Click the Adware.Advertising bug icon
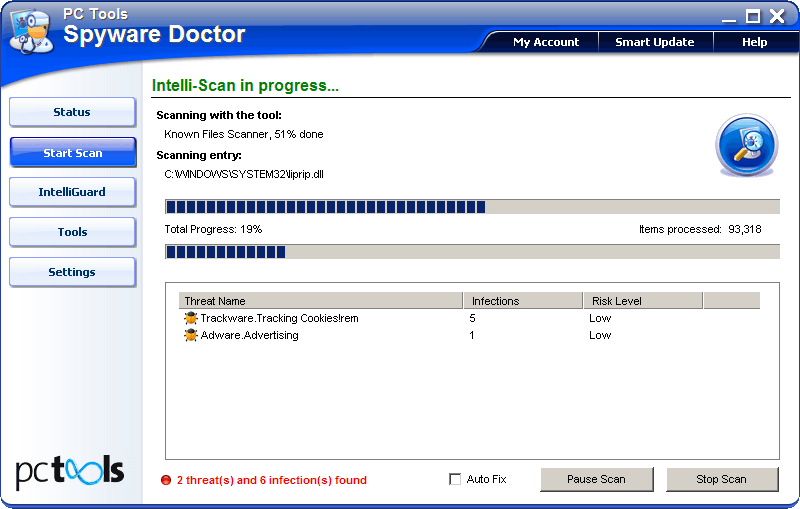Screen dimensions: 800x509 click(x=191, y=335)
